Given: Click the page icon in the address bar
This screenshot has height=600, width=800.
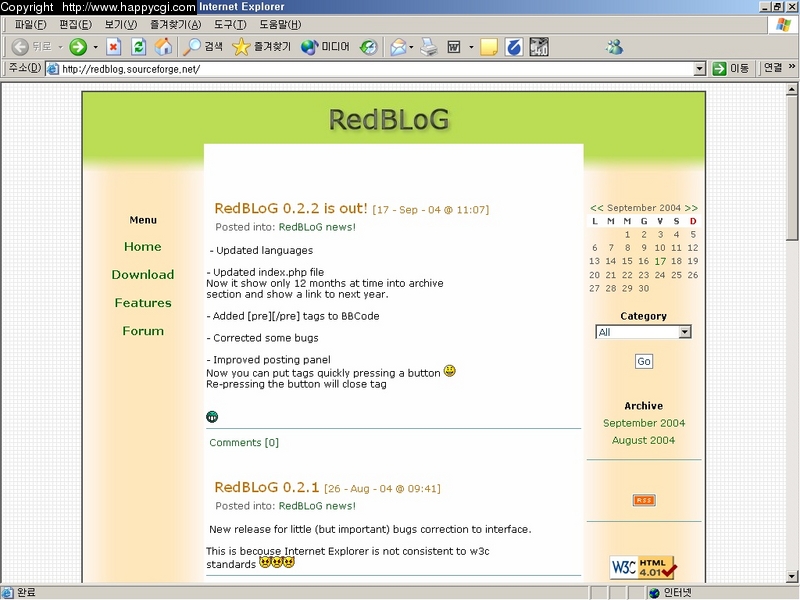Looking at the screenshot, I should [53, 69].
